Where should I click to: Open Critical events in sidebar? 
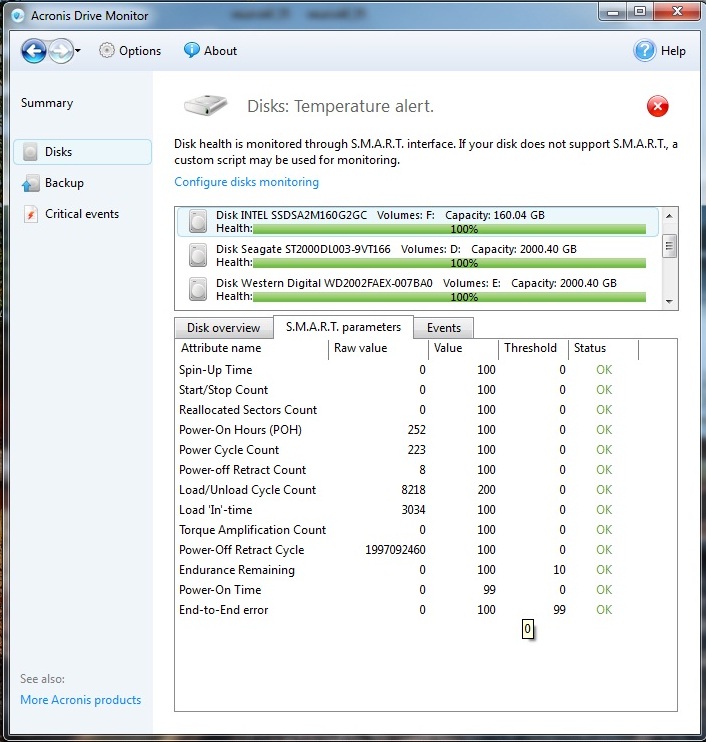tap(82, 214)
